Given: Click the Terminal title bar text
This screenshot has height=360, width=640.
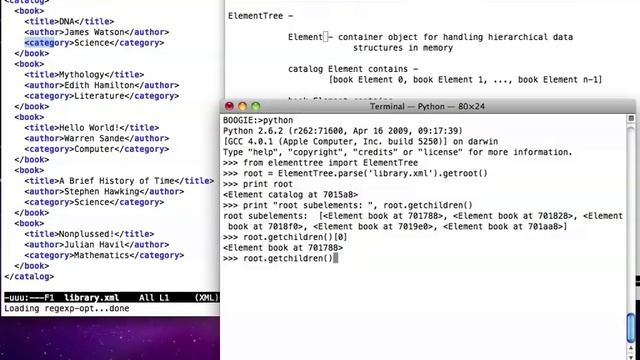Looking at the screenshot, I should (427, 107).
